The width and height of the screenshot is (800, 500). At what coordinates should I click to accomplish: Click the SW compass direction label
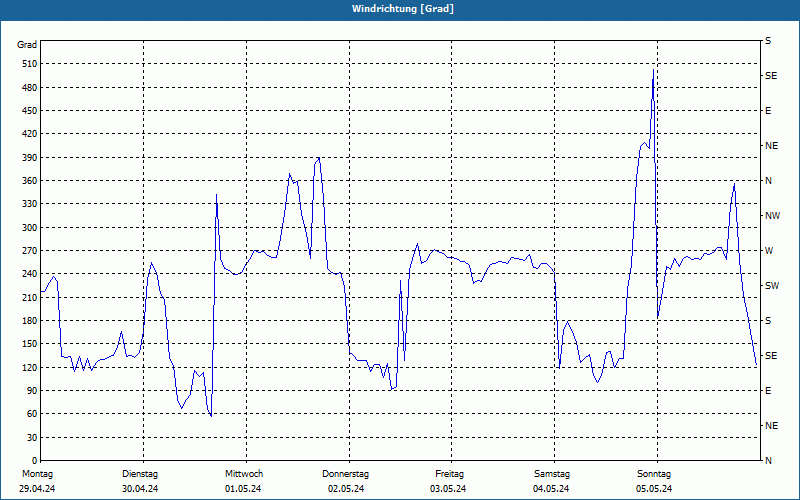[772, 286]
